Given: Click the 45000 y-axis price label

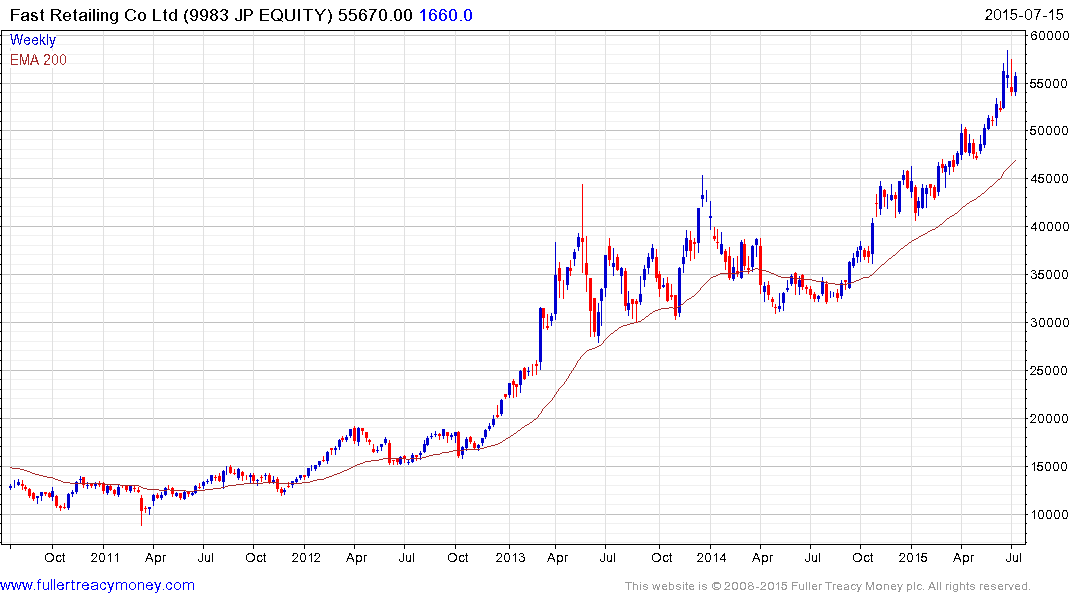Looking at the screenshot, I should click(1050, 180).
